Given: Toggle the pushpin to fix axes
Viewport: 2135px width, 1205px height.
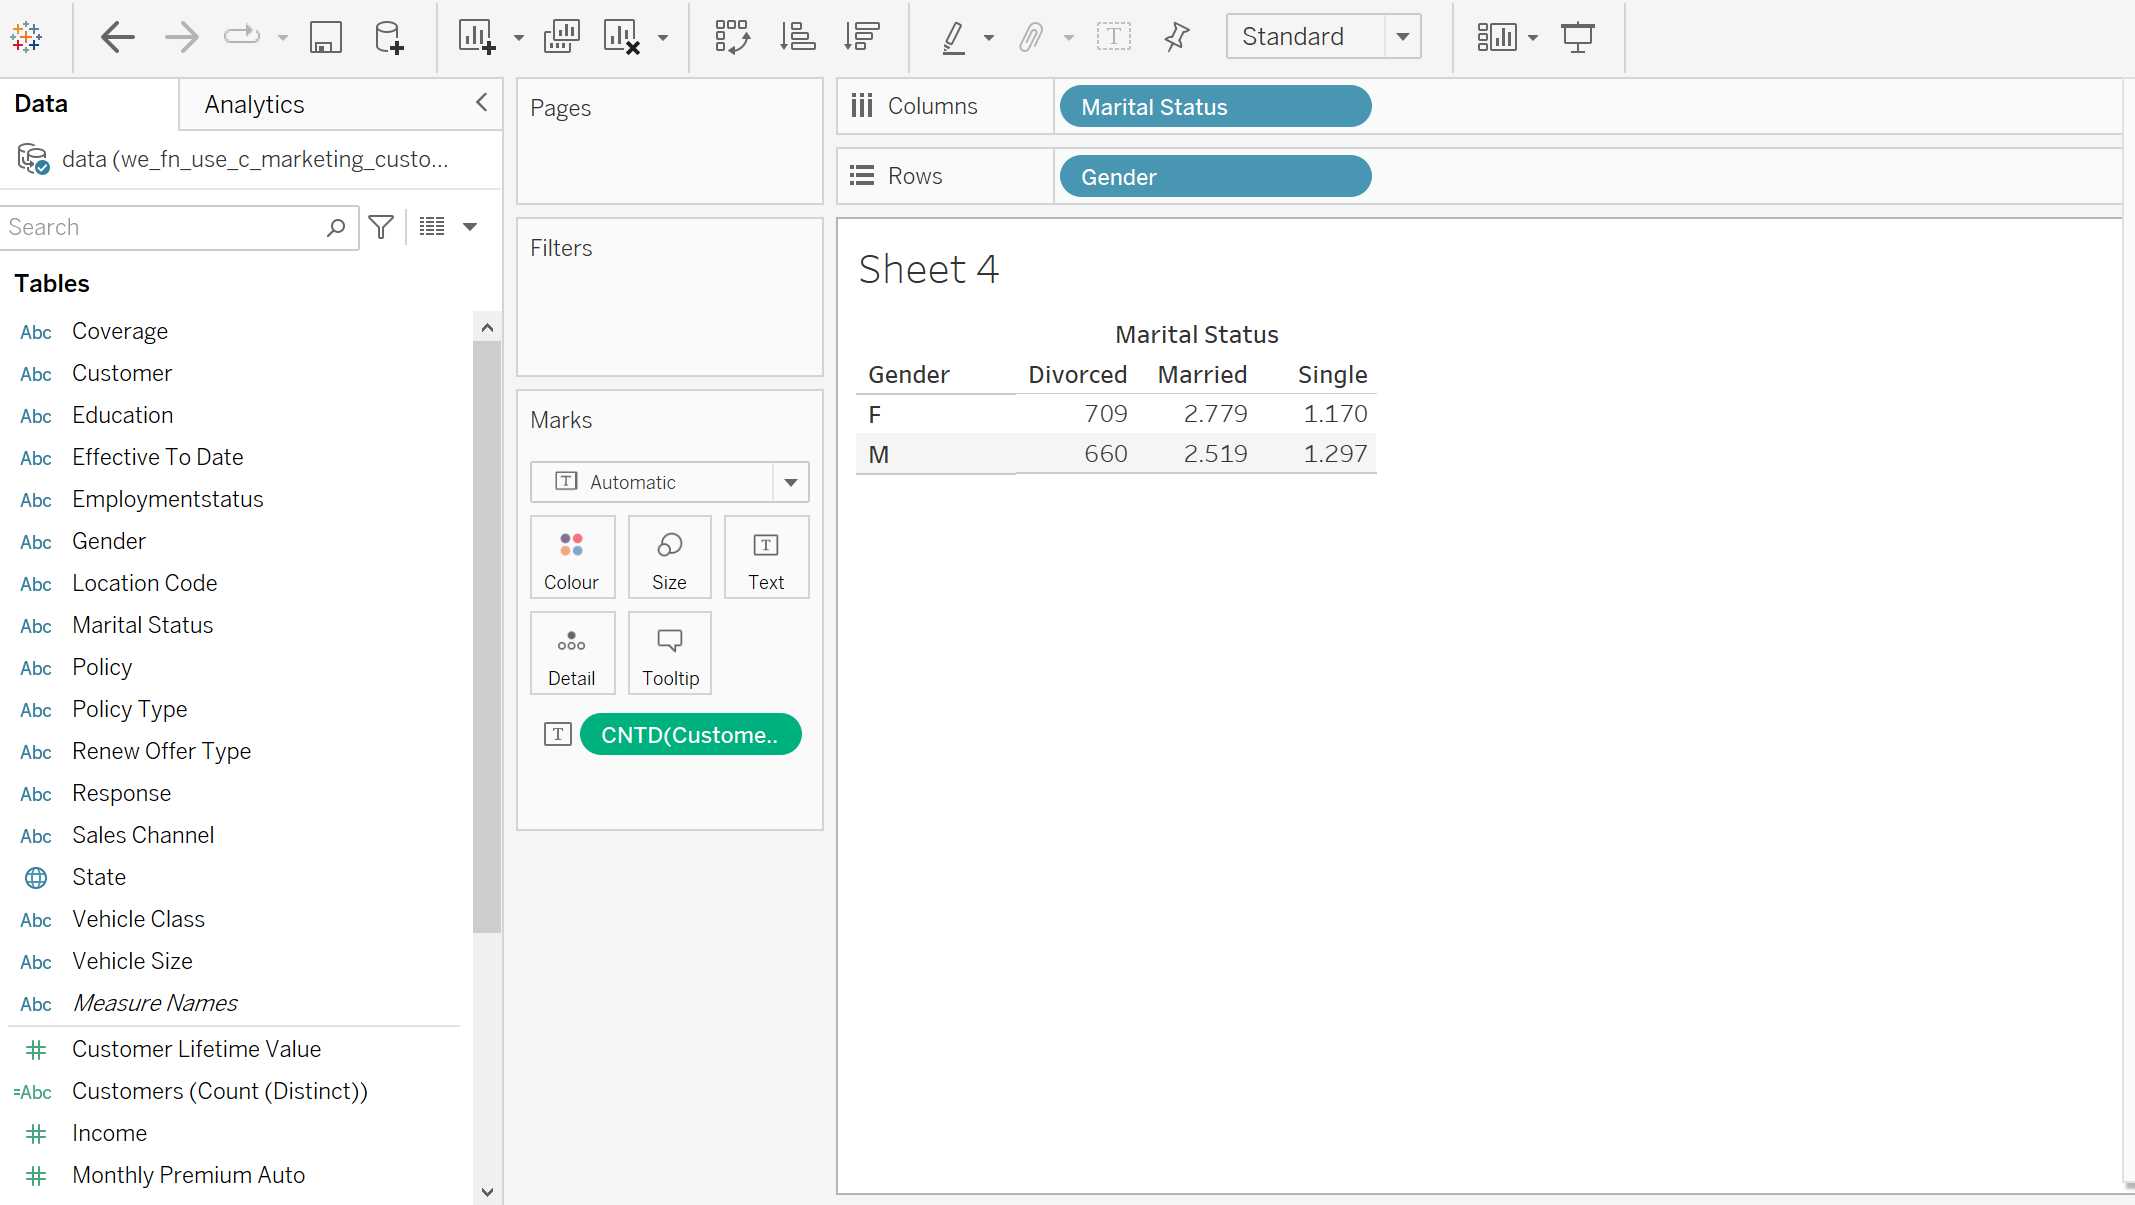Looking at the screenshot, I should (x=1177, y=36).
